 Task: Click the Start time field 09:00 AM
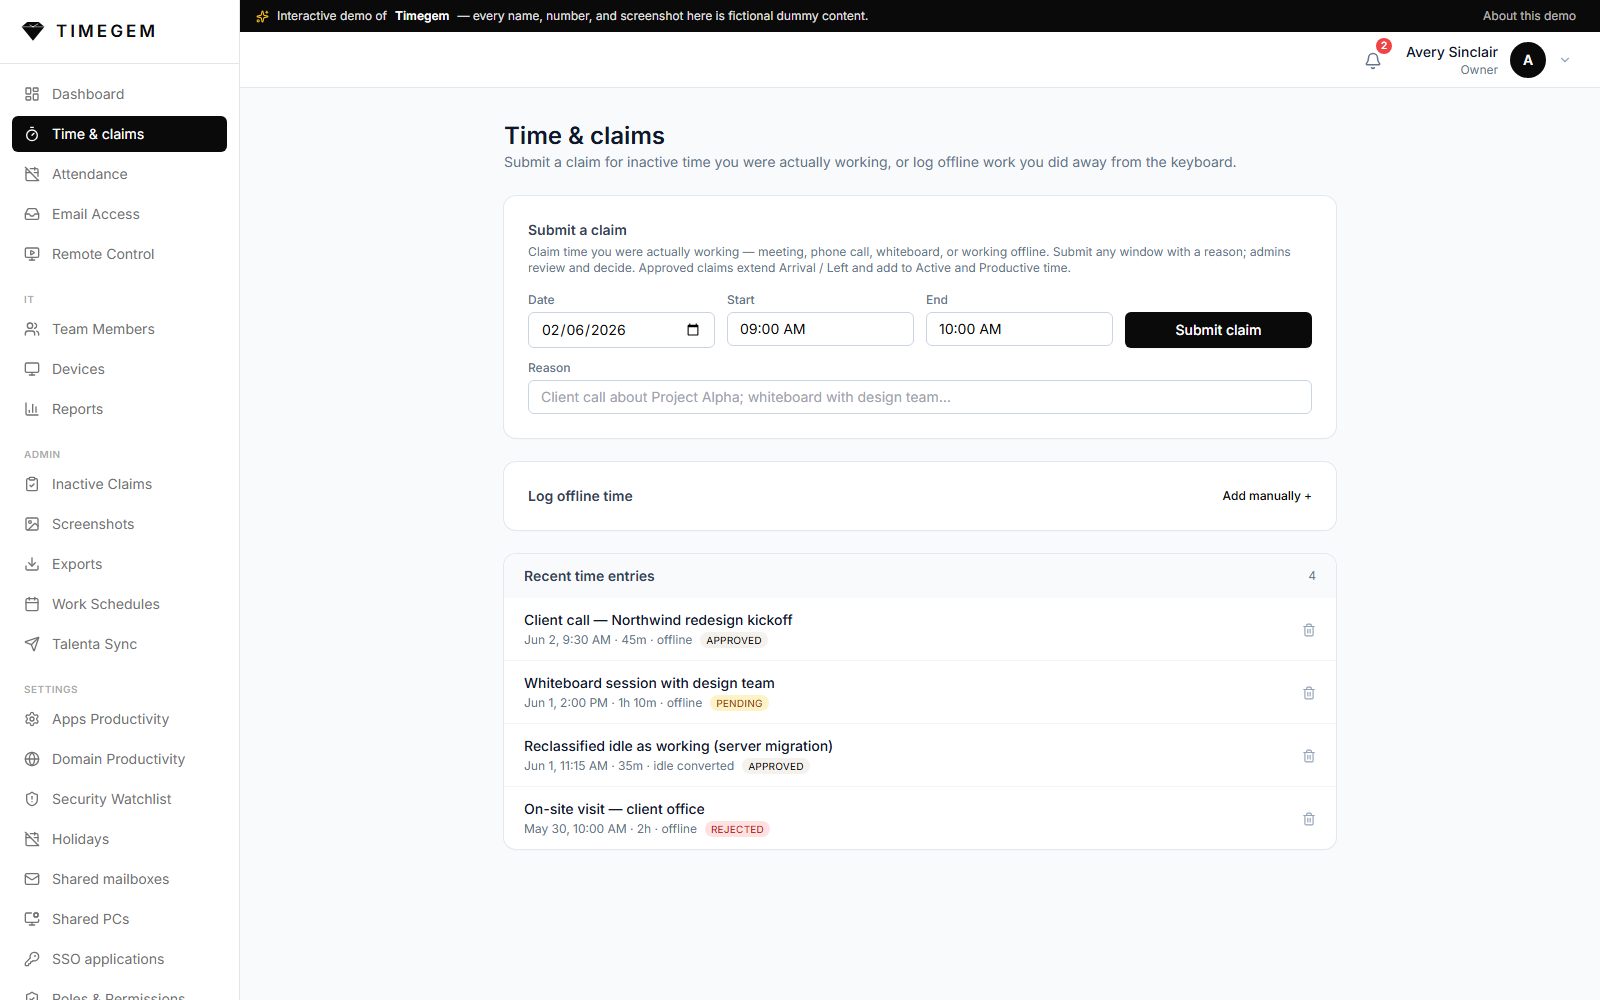820,329
